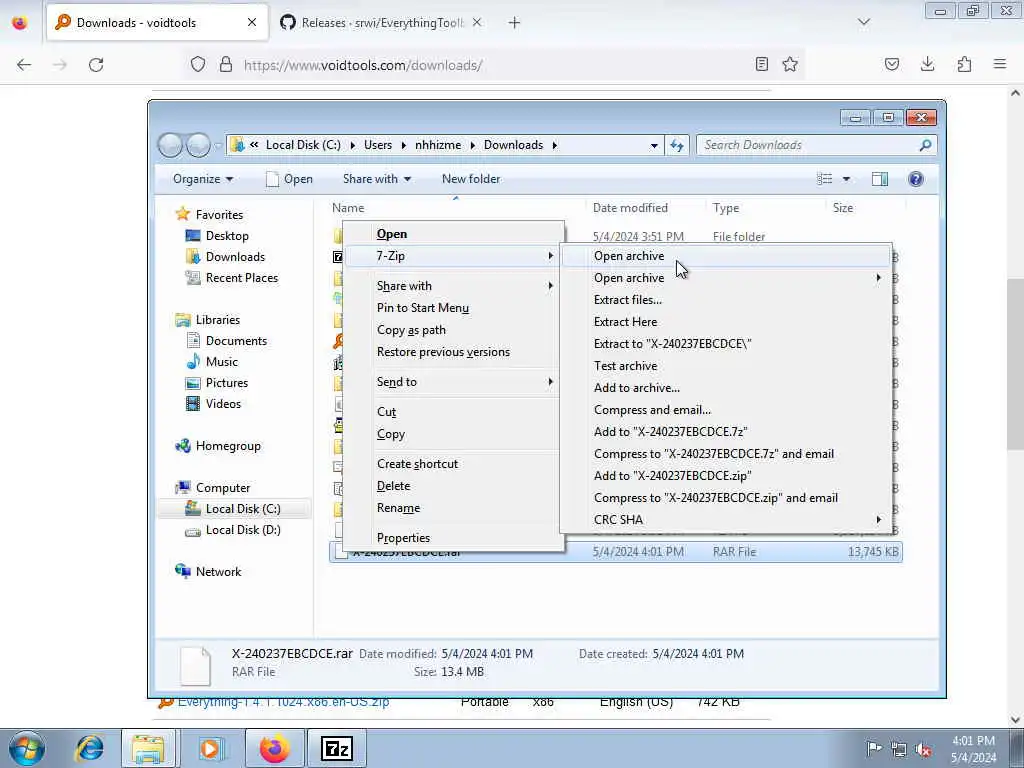
Task: Choose Extract Here in 7-Zip submenu
Action: [726, 321]
